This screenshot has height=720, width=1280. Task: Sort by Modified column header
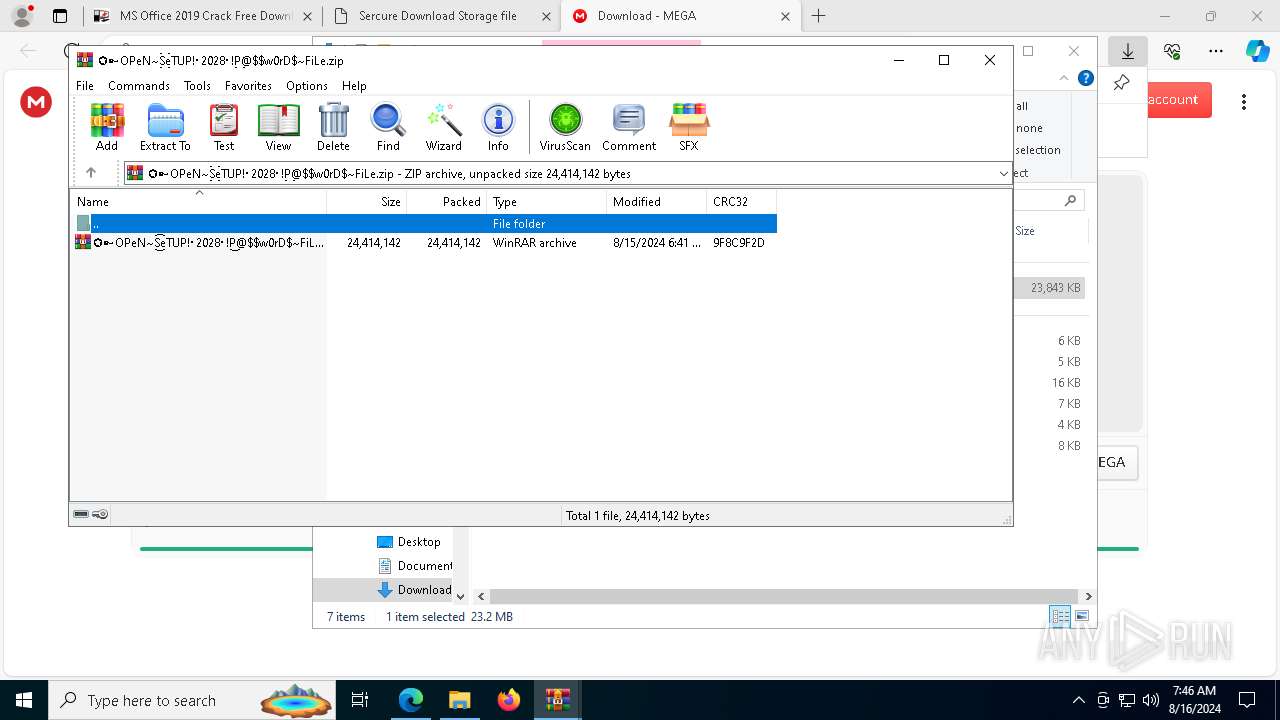pyautogui.click(x=657, y=201)
